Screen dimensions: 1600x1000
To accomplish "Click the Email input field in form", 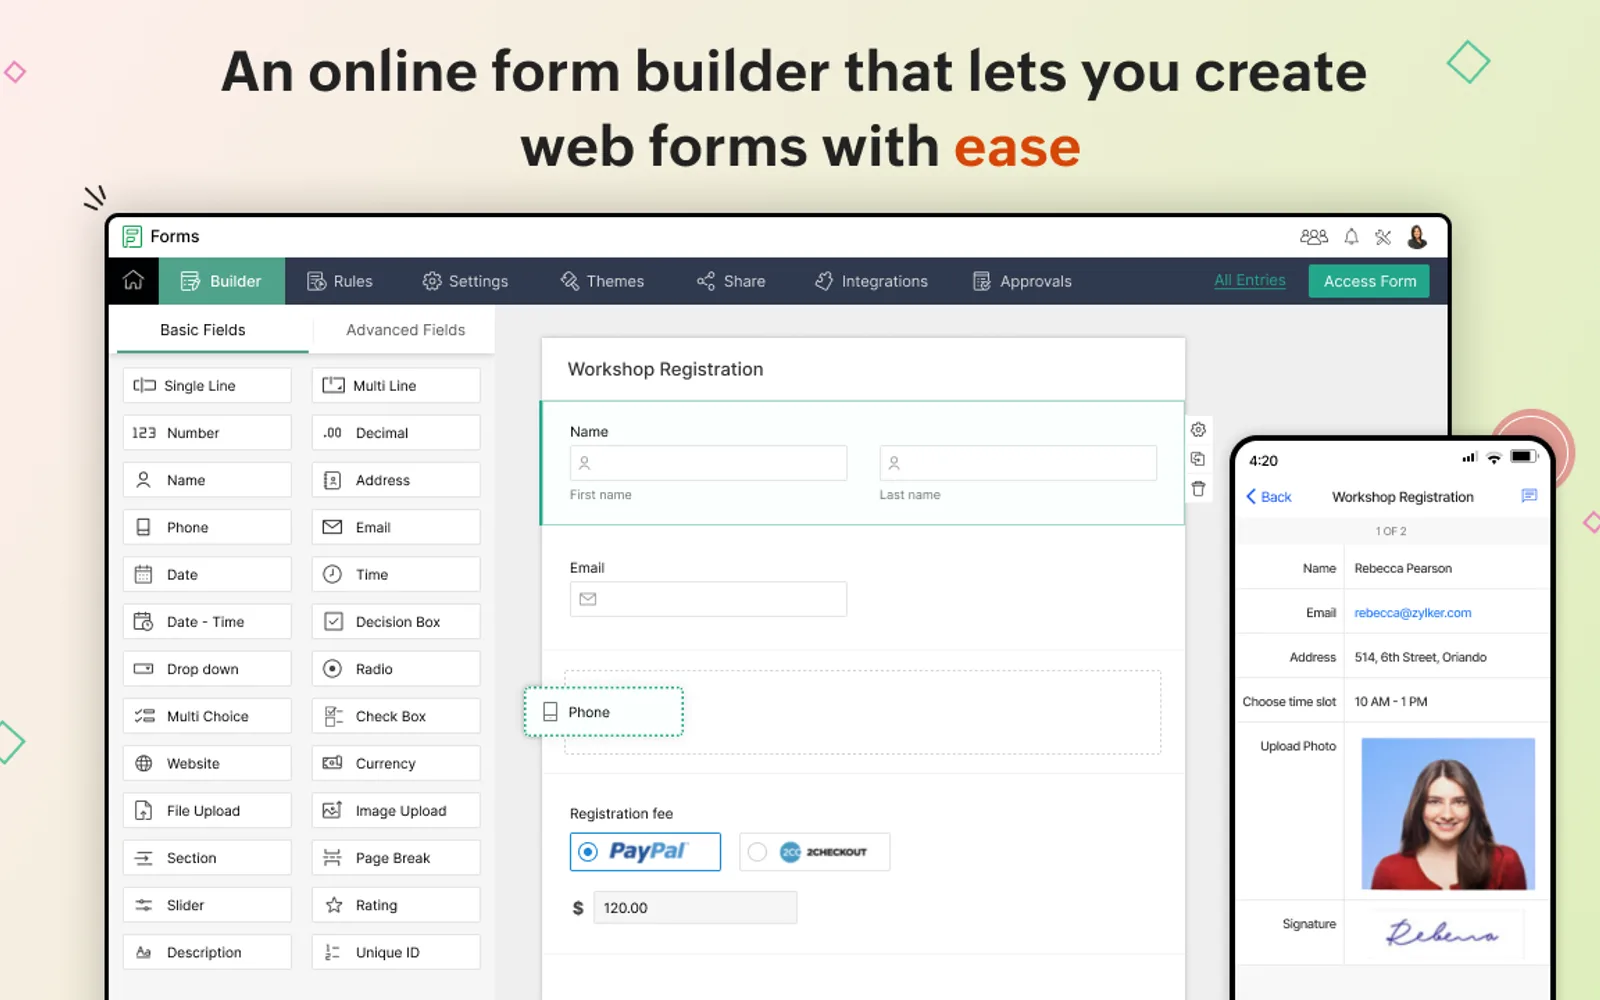I will pos(708,599).
